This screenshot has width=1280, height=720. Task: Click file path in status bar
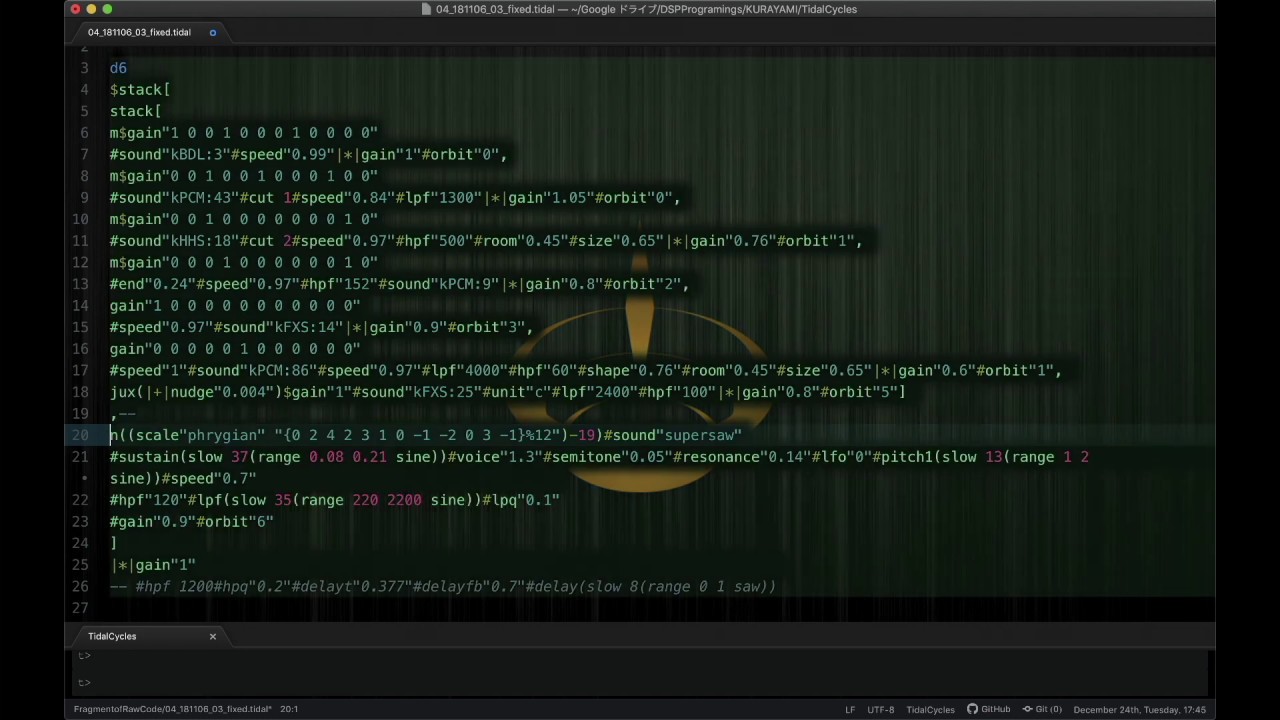click(x=172, y=709)
